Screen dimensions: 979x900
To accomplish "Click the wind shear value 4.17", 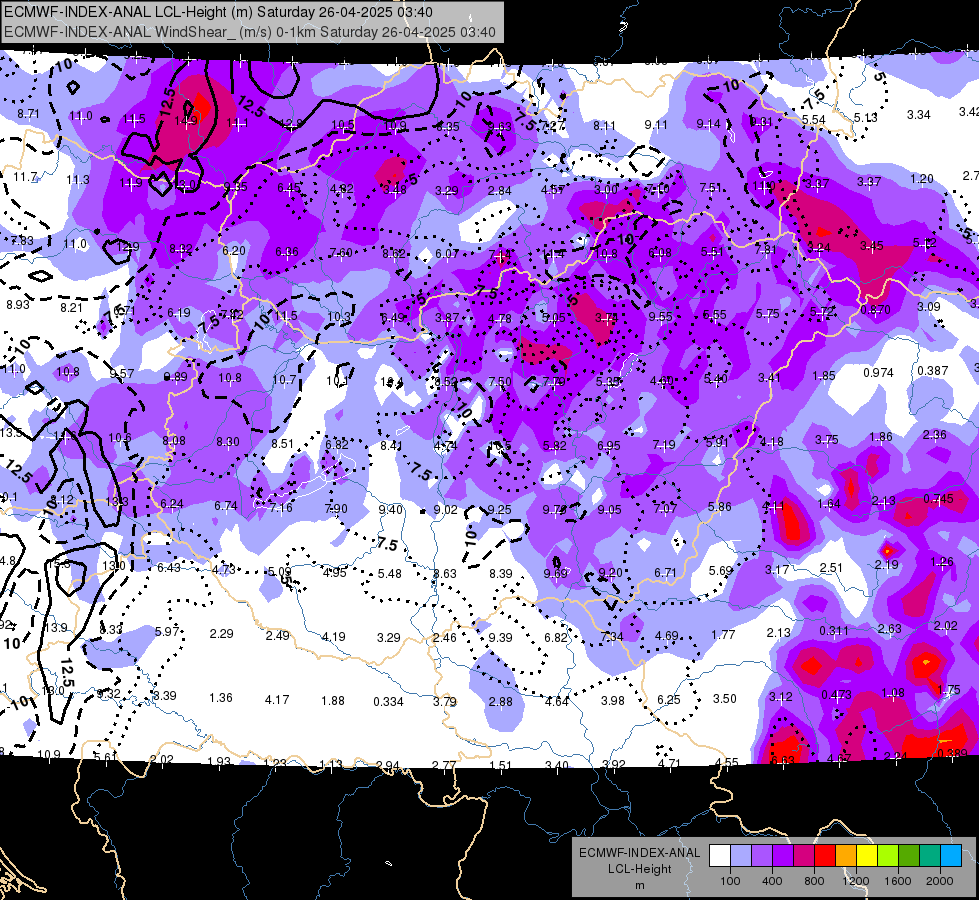I will point(277,700).
